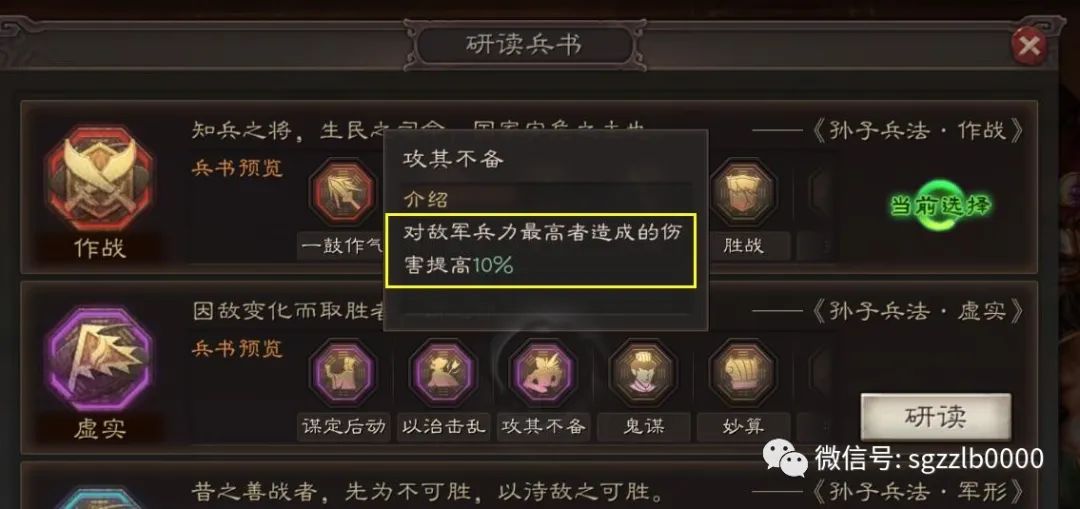The image size is (1080, 509).
Task: Open the 鬼谋 skill icon
Action: click(x=643, y=373)
